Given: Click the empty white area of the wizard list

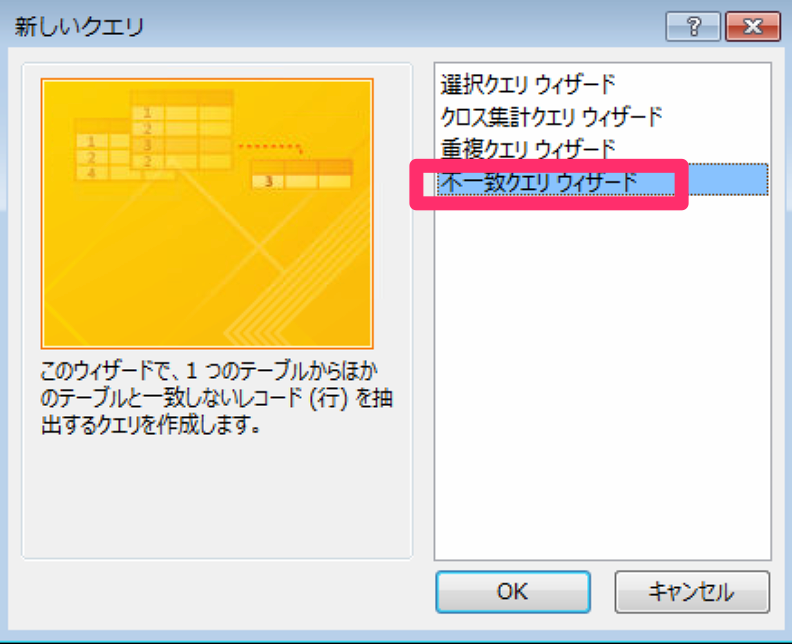Looking at the screenshot, I should (x=603, y=376).
